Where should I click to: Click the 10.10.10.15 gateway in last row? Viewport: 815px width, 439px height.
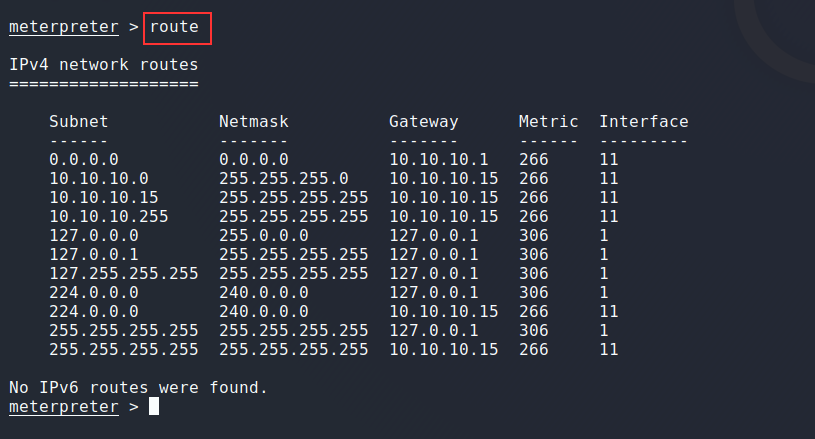(x=443, y=349)
